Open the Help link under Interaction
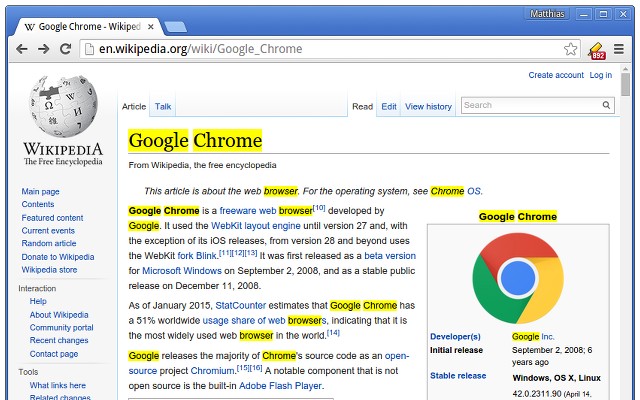 [x=38, y=301]
